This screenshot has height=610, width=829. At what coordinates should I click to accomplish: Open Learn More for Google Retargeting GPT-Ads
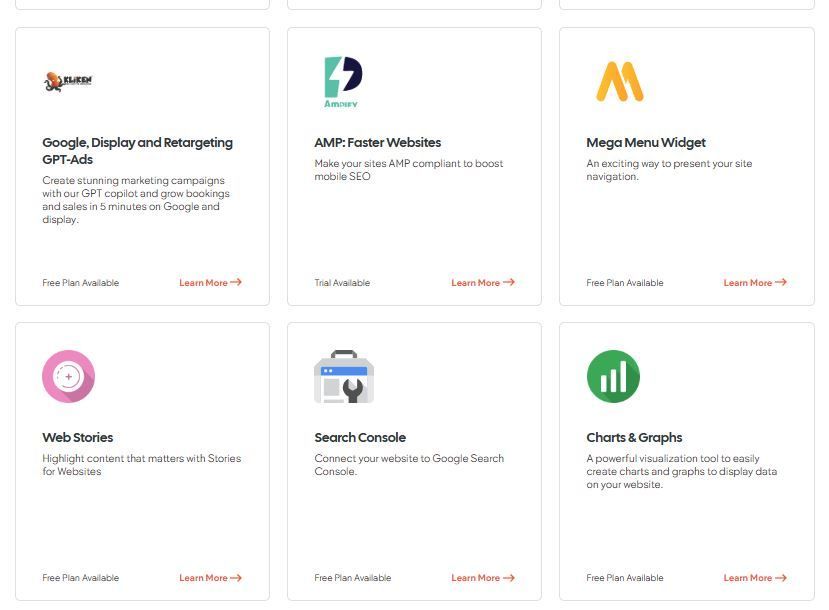click(x=210, y=283)
